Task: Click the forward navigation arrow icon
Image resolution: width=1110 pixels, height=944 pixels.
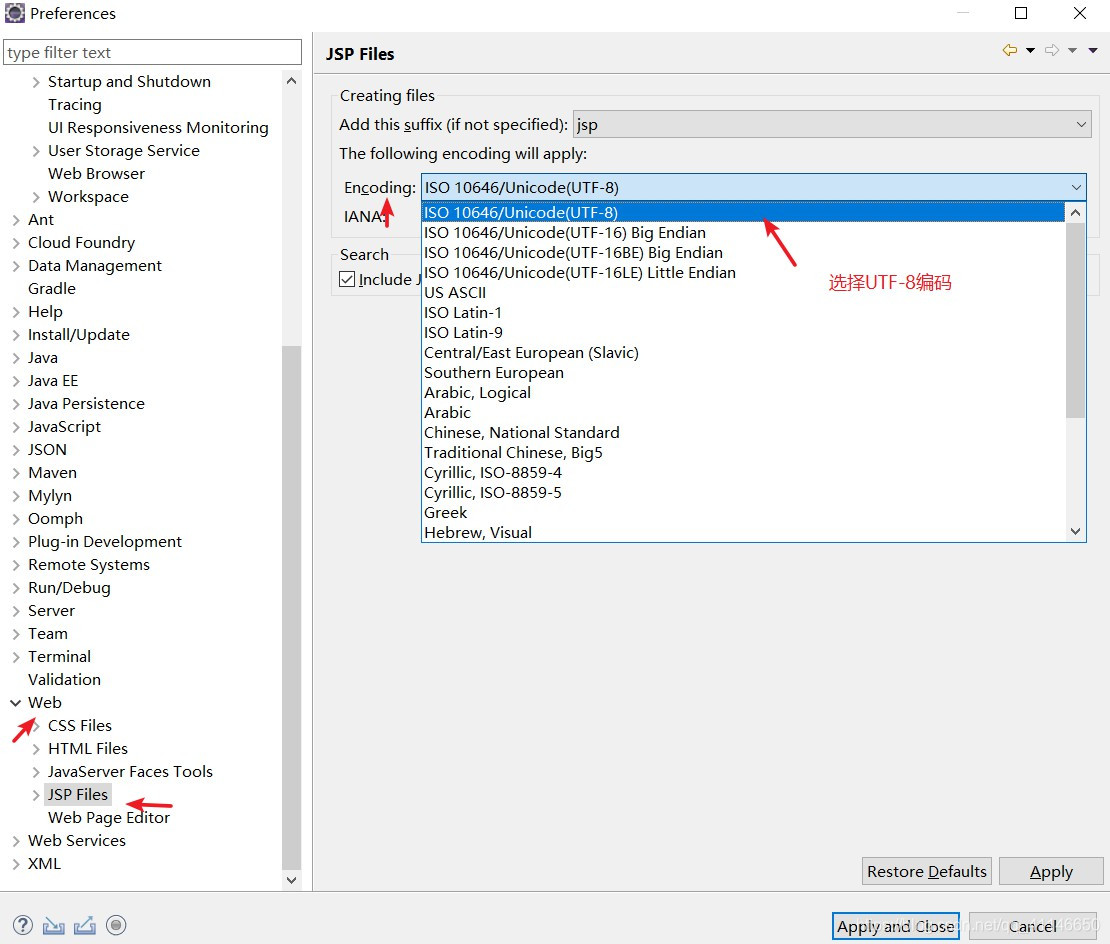Action: [1053, 50]
